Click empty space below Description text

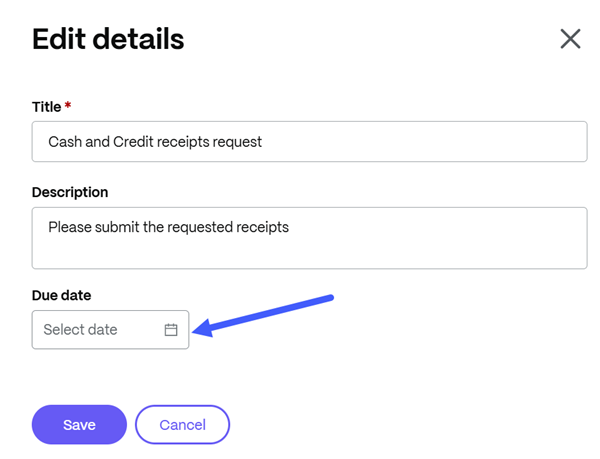(x=309, y=252)
